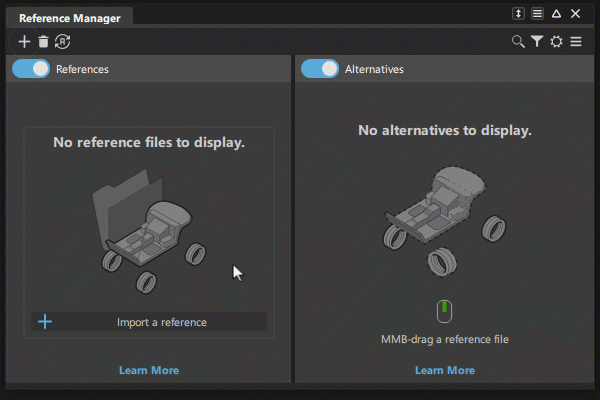Open the gear settings icon
600x400 pixels.
556,41
